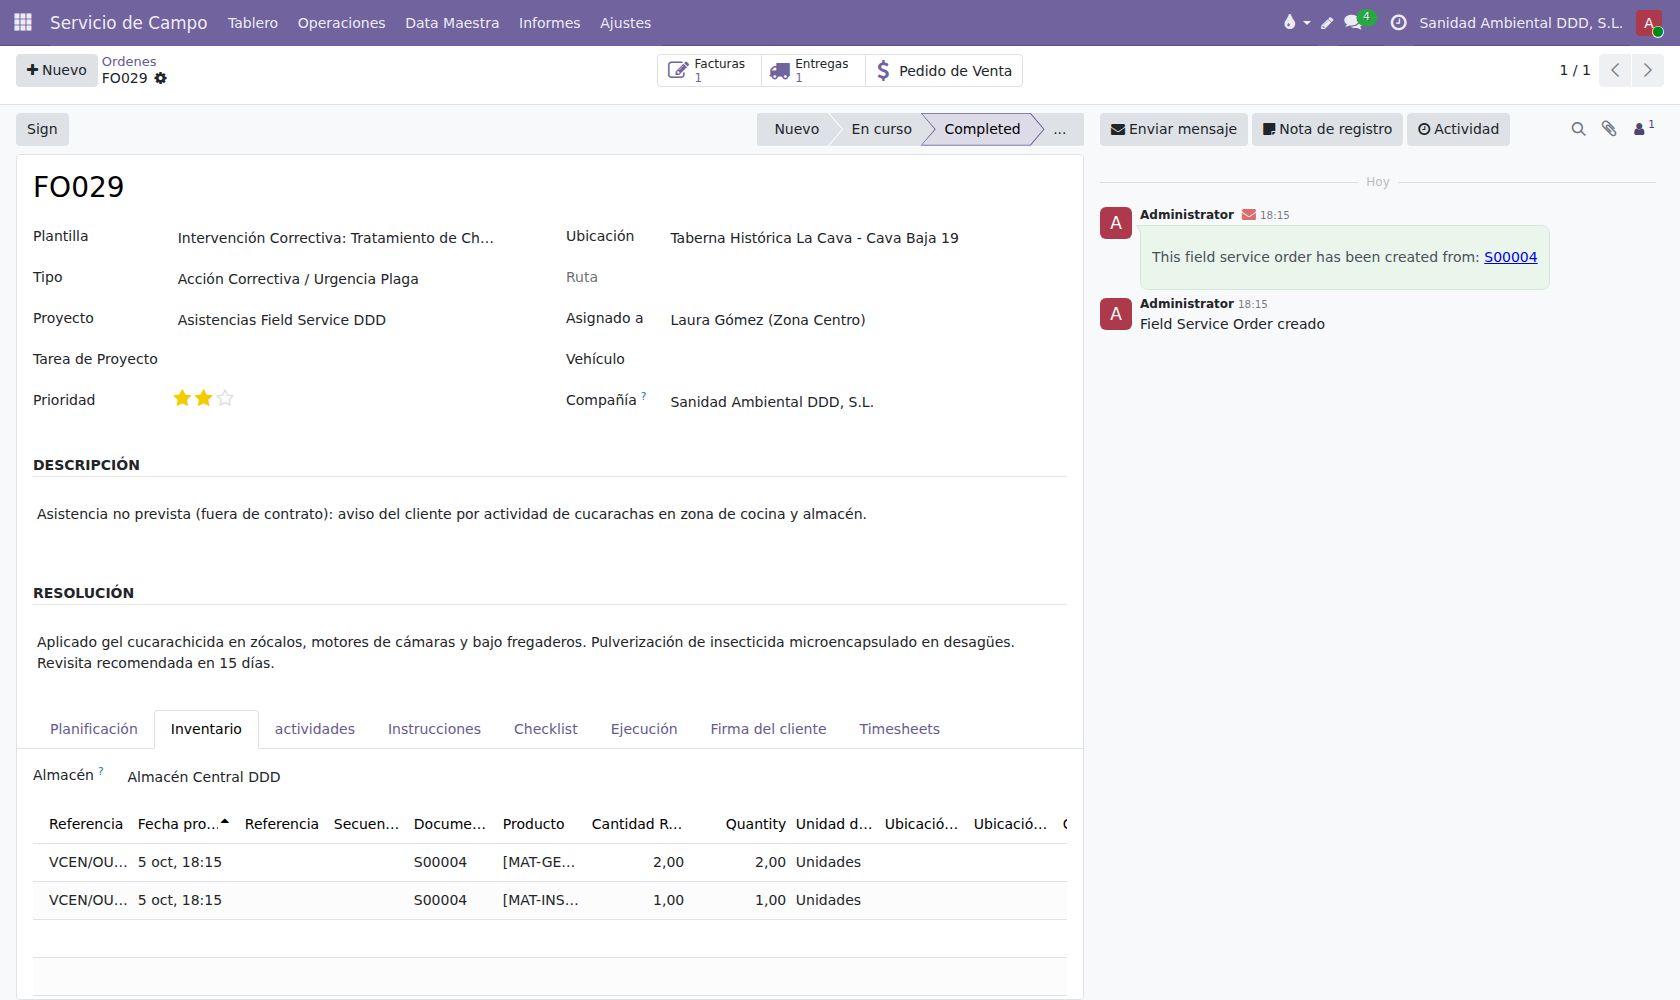
Task: Set priority to the second star
Action: pyautogui.click(x=204, y=398)
